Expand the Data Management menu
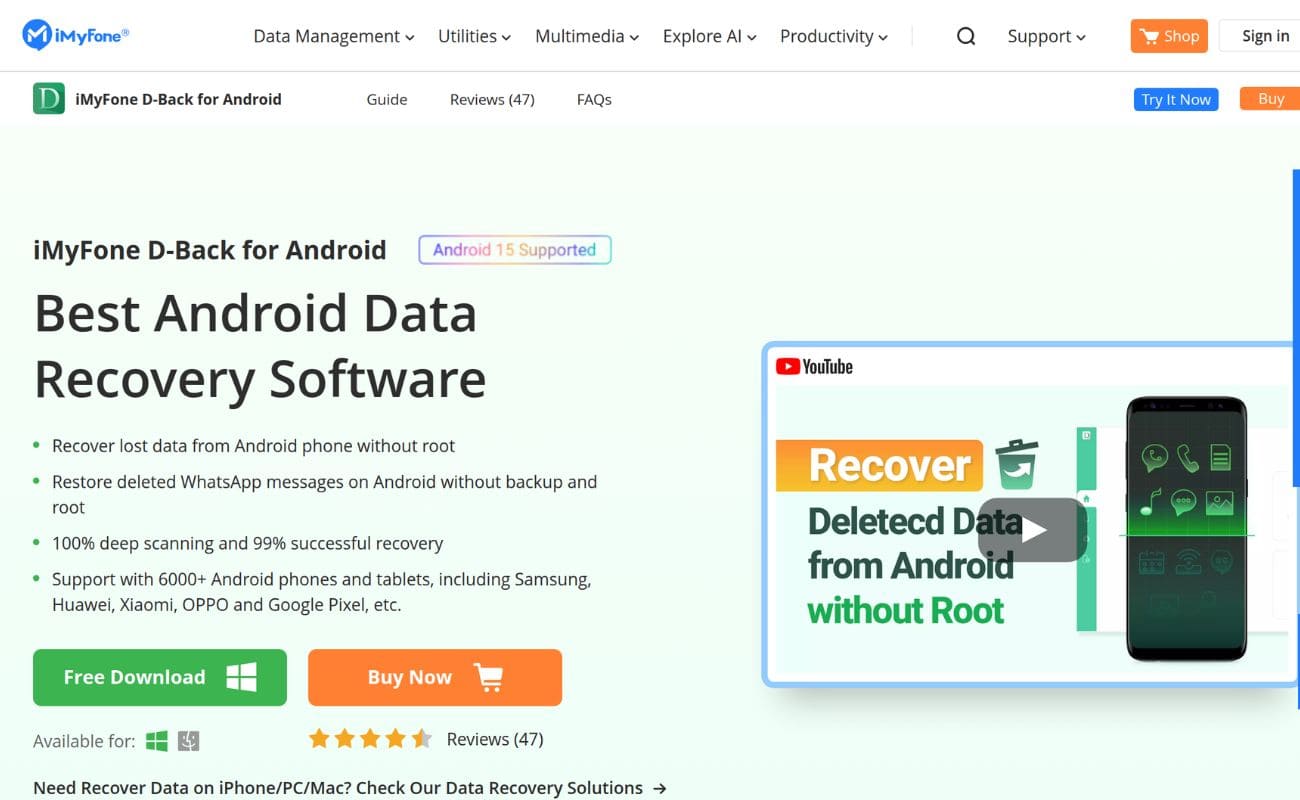The width and height of the screenshot is (1300, 800). (333, 36)
